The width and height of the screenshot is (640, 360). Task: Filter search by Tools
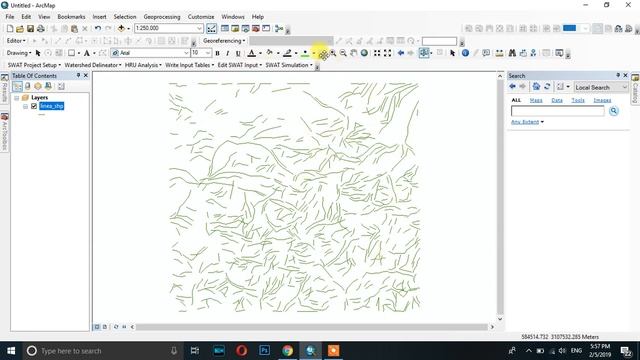[x=578, y=100]
